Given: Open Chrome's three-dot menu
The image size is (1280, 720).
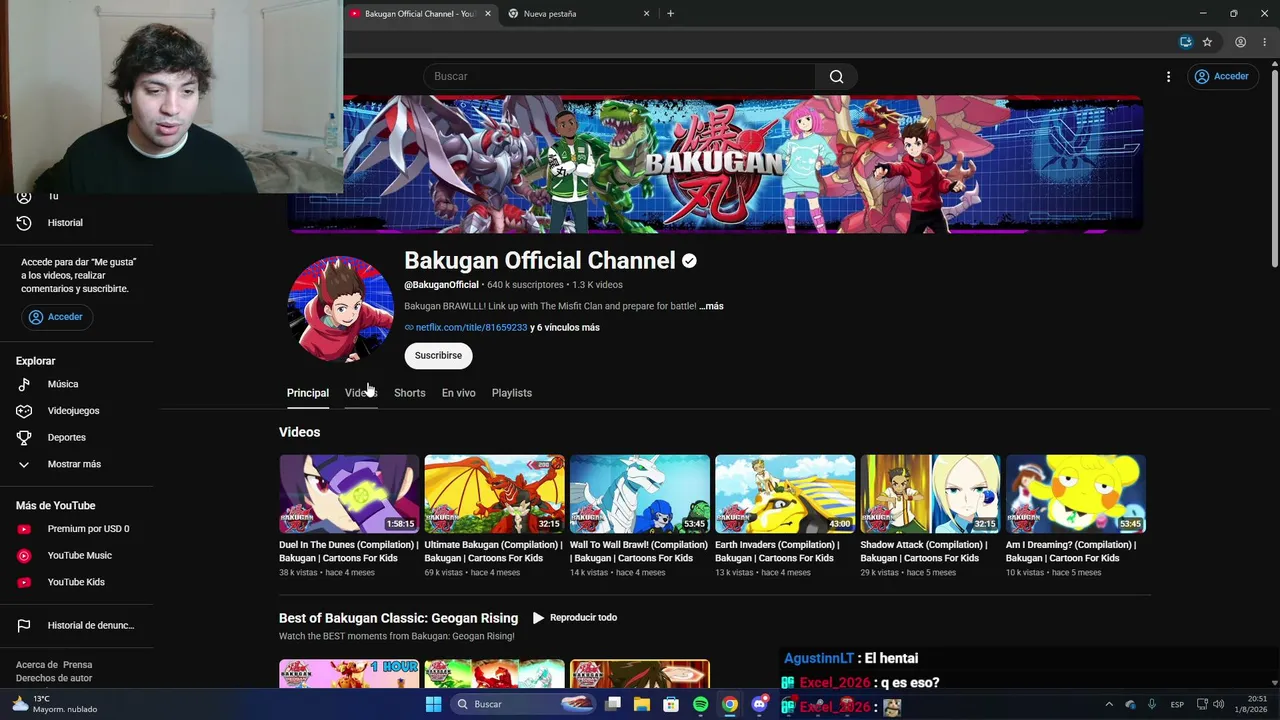Looking at the screenshot, I should point(1265,42).
